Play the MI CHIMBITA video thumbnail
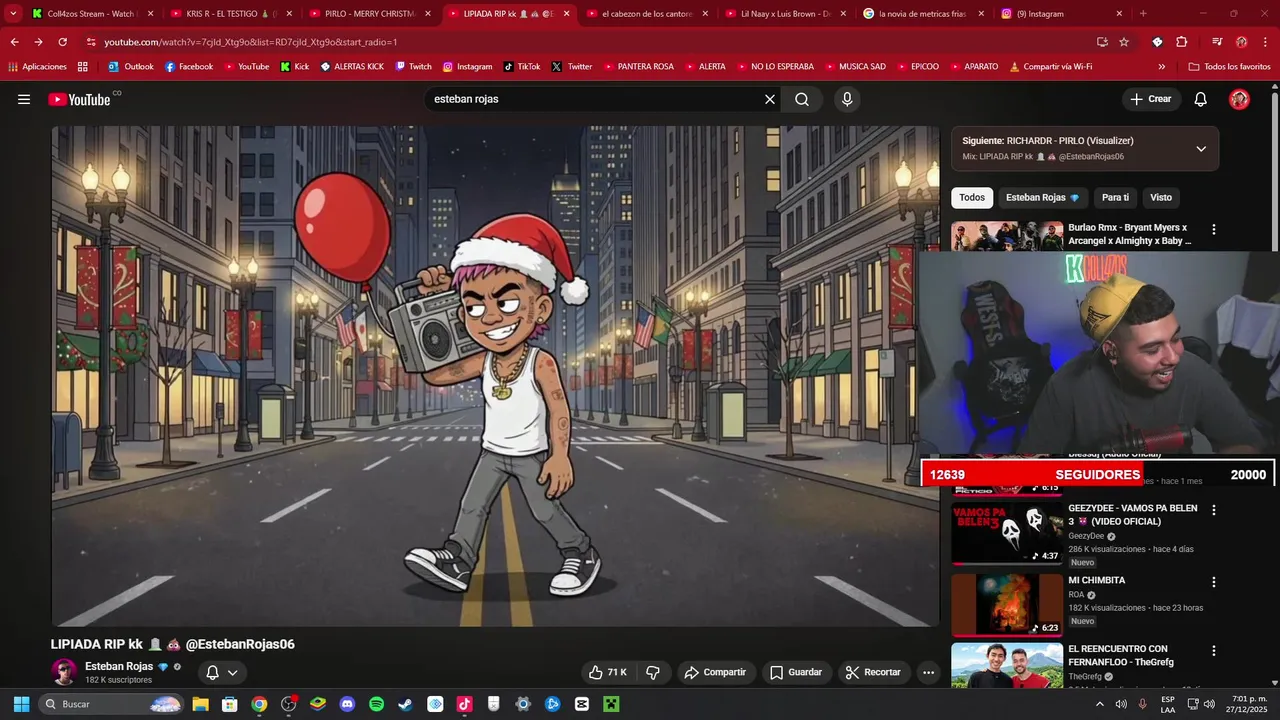The image size is (1280, 720). click(x=1007, y=605)
